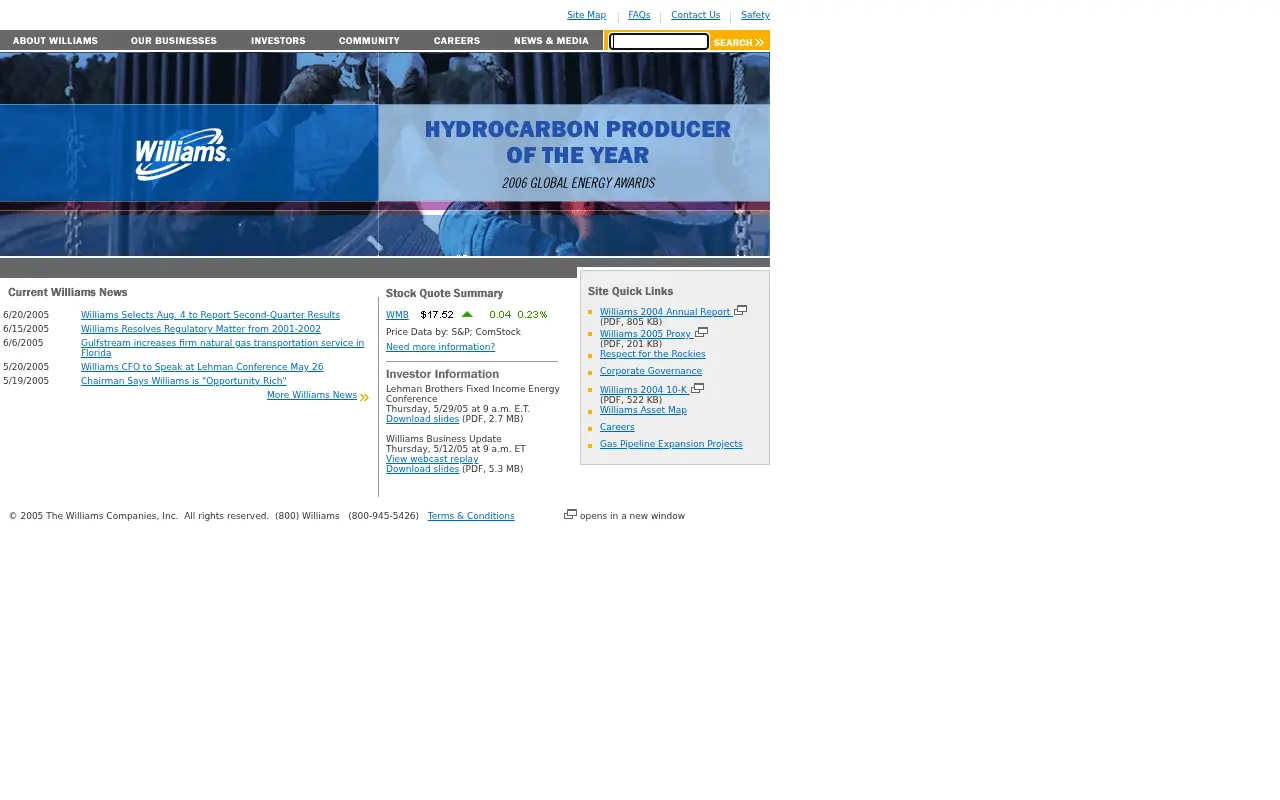Image resolution: width=1280 pixels, height=800 pixels.
Task: Open the Investors menu
Action: tap(278, 41)
